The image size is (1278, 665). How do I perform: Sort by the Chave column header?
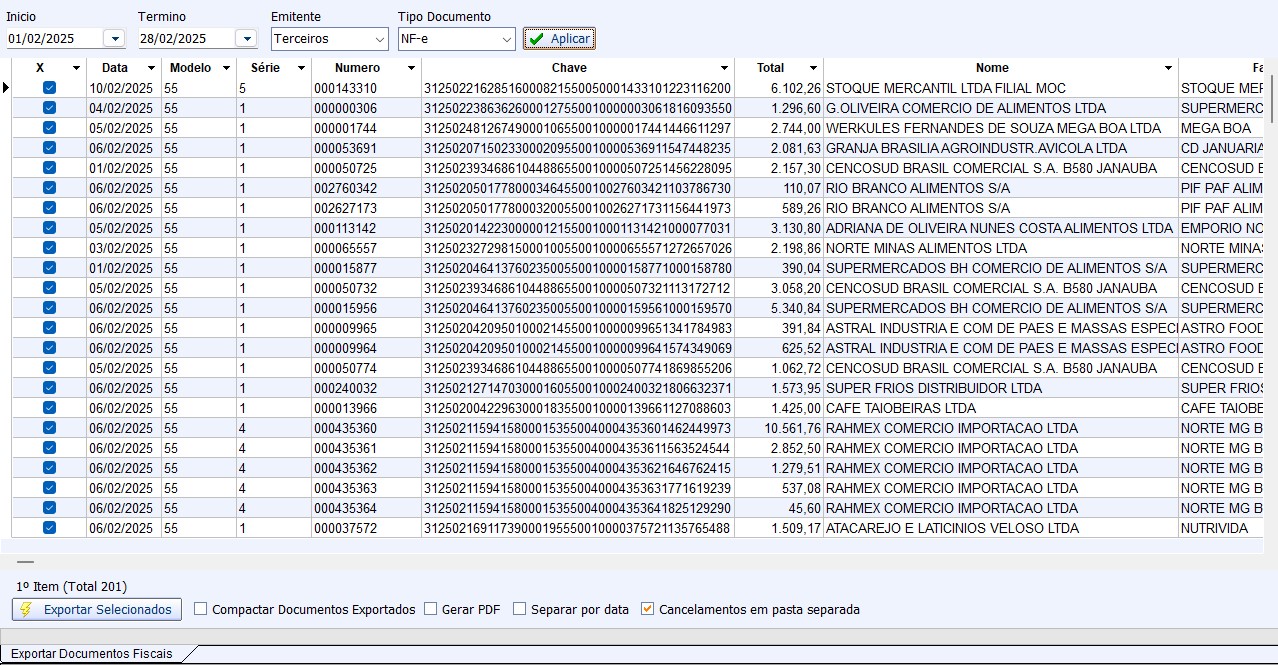click(569, 68)
